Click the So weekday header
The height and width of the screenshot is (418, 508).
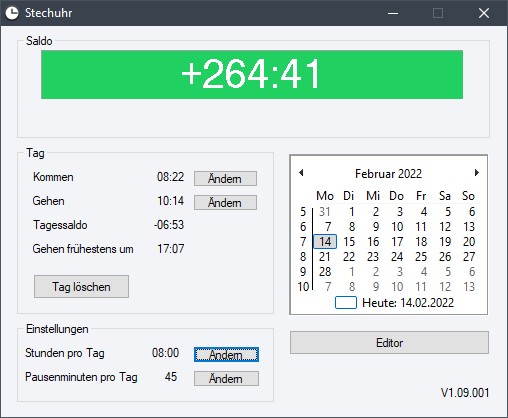pos(468,196)
